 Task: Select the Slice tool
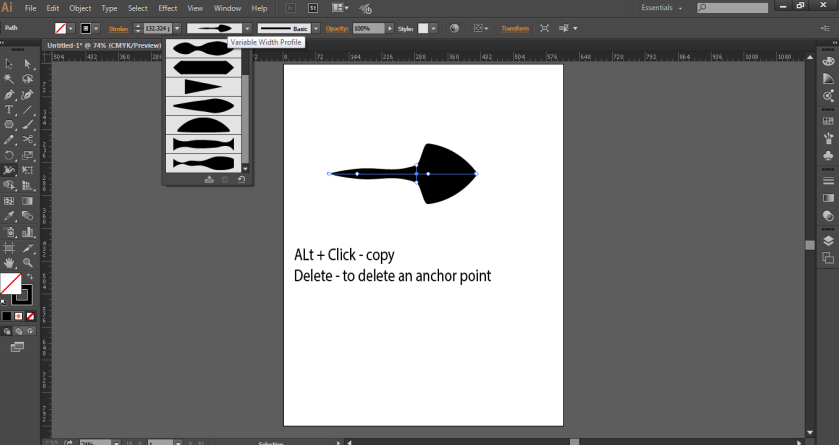(x=27, y=248)
